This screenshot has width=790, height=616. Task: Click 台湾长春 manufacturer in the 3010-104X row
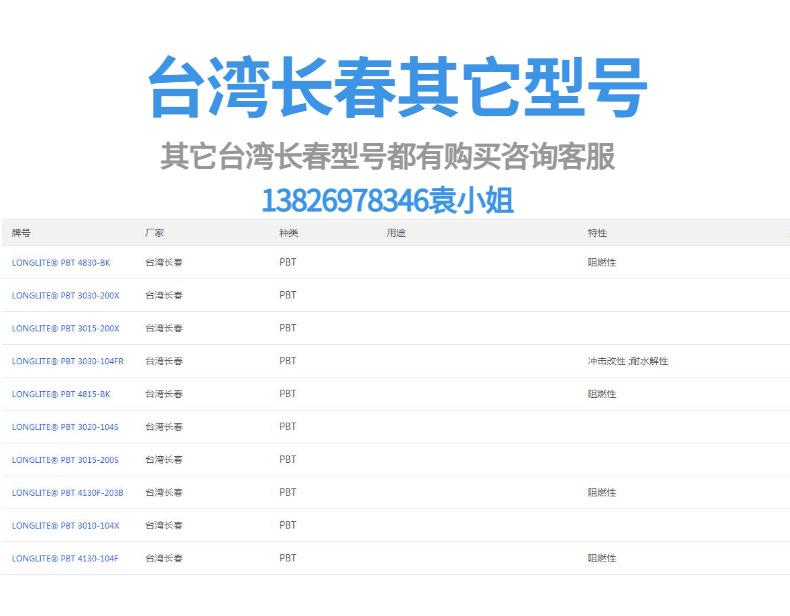coord(164,525)
